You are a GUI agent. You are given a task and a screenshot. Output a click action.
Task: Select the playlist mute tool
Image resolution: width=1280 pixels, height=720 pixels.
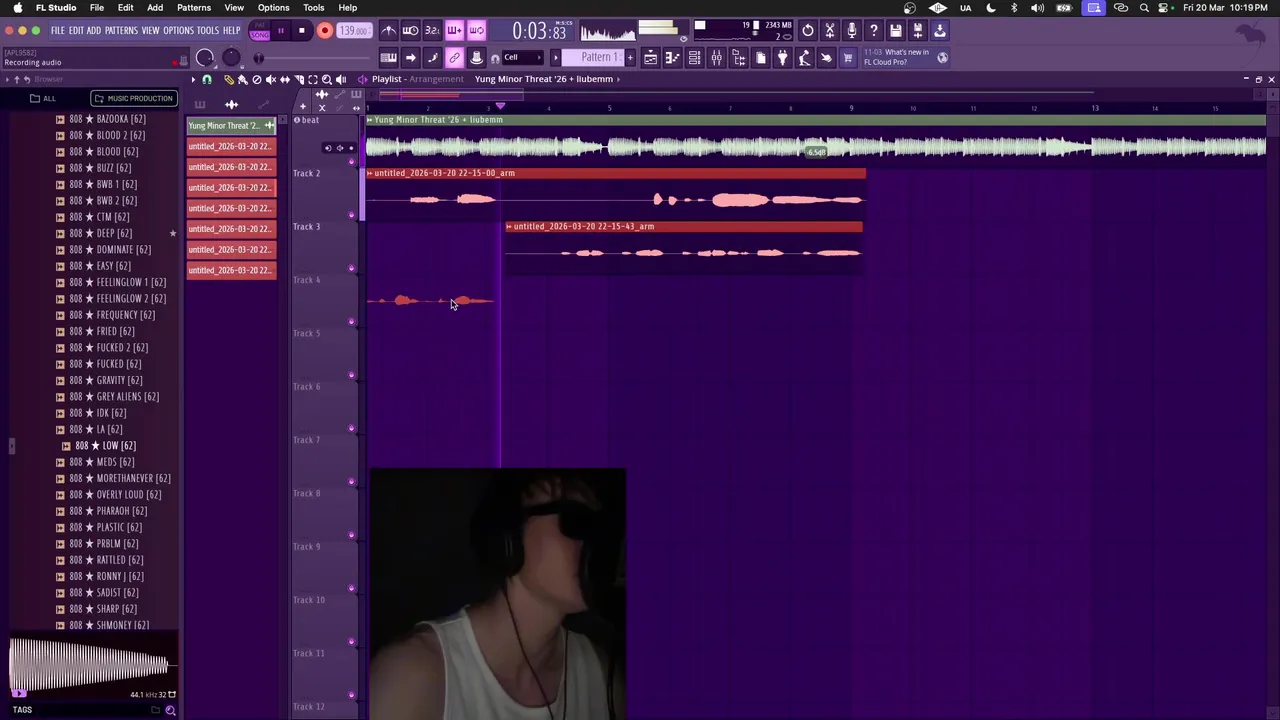(271, 79)
